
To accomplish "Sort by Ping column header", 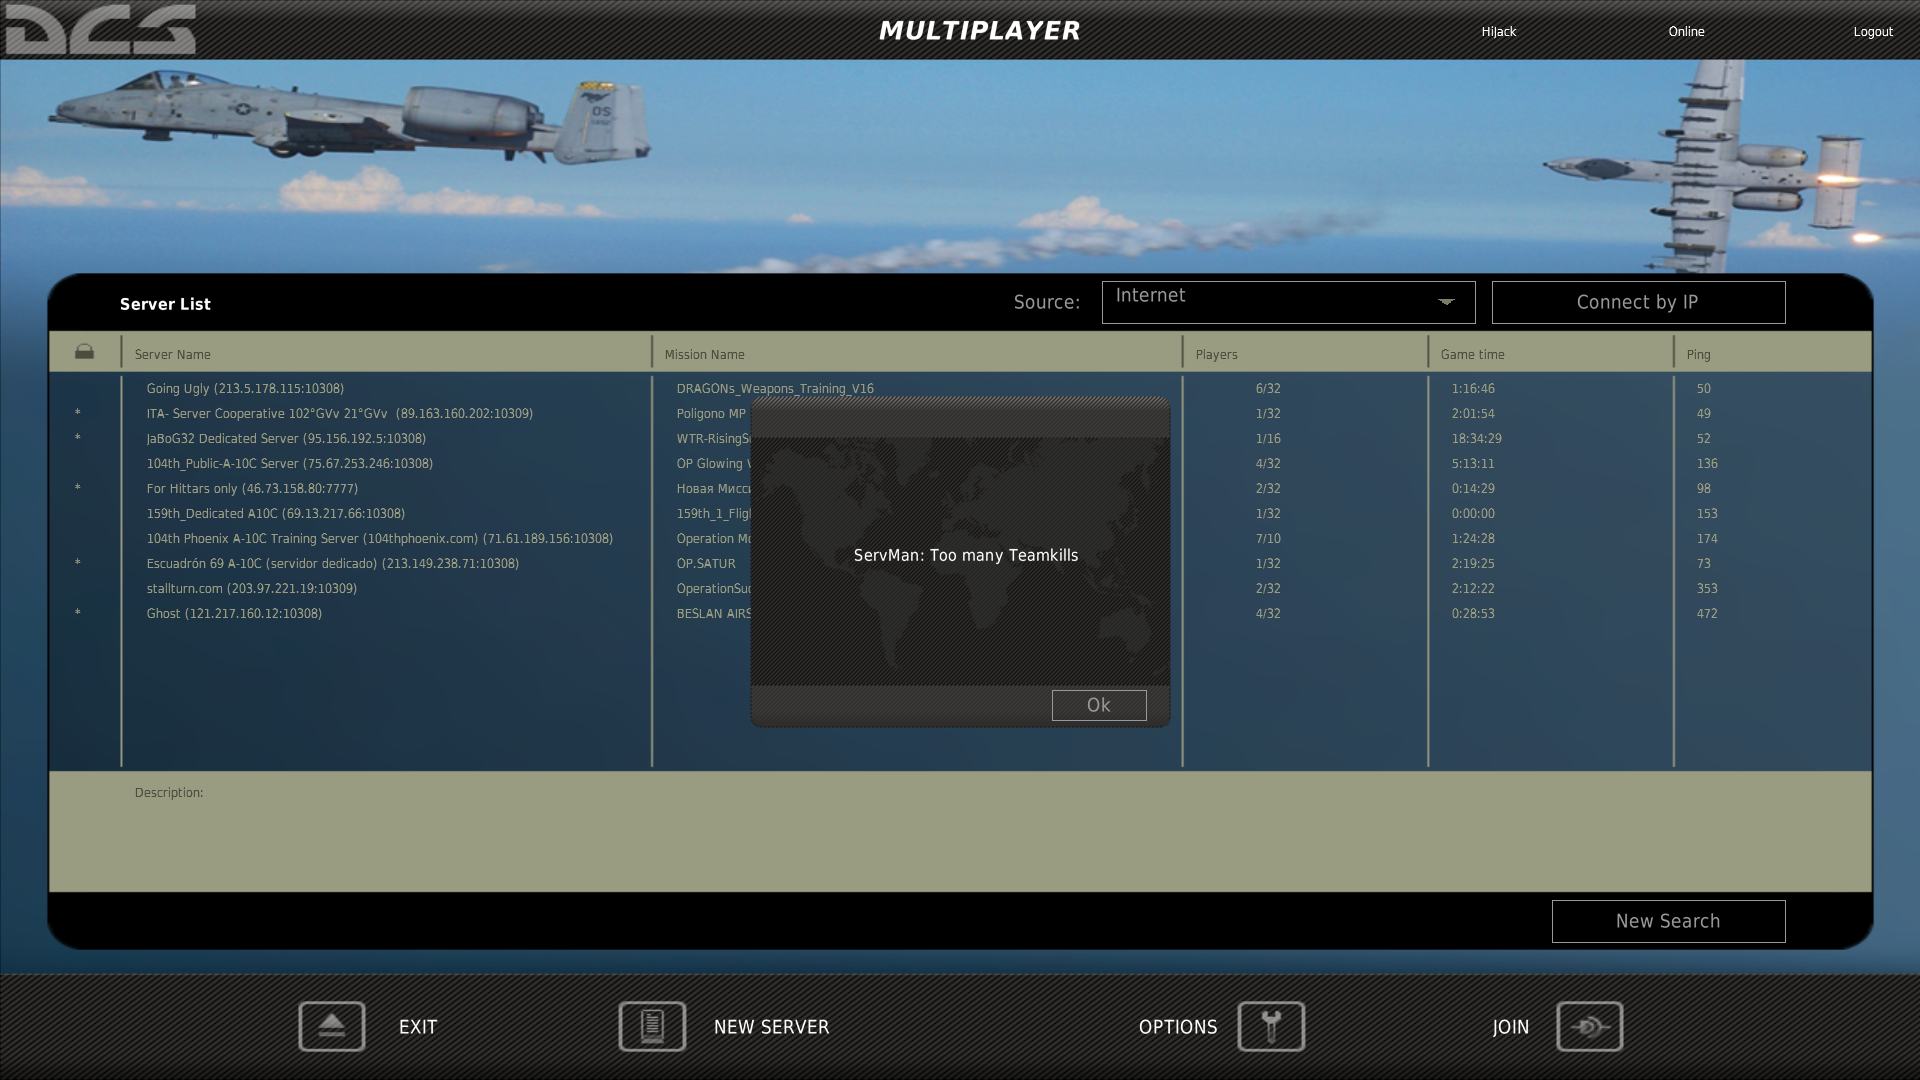I will 1698,354.
